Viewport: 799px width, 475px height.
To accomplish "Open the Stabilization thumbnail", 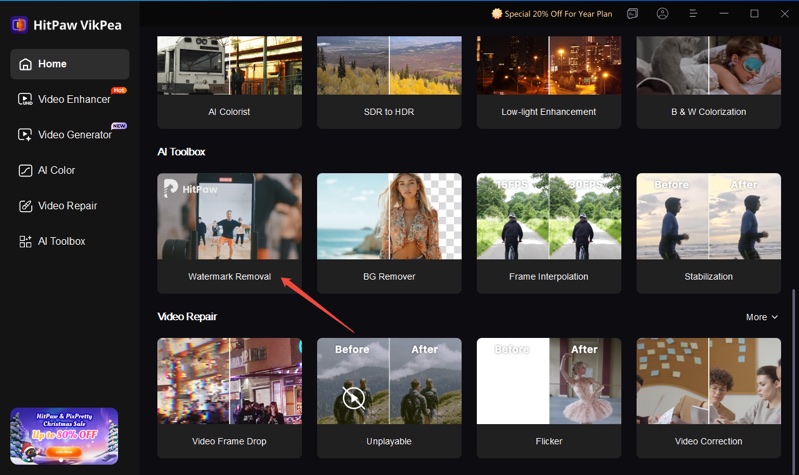I will coord(709,216).
